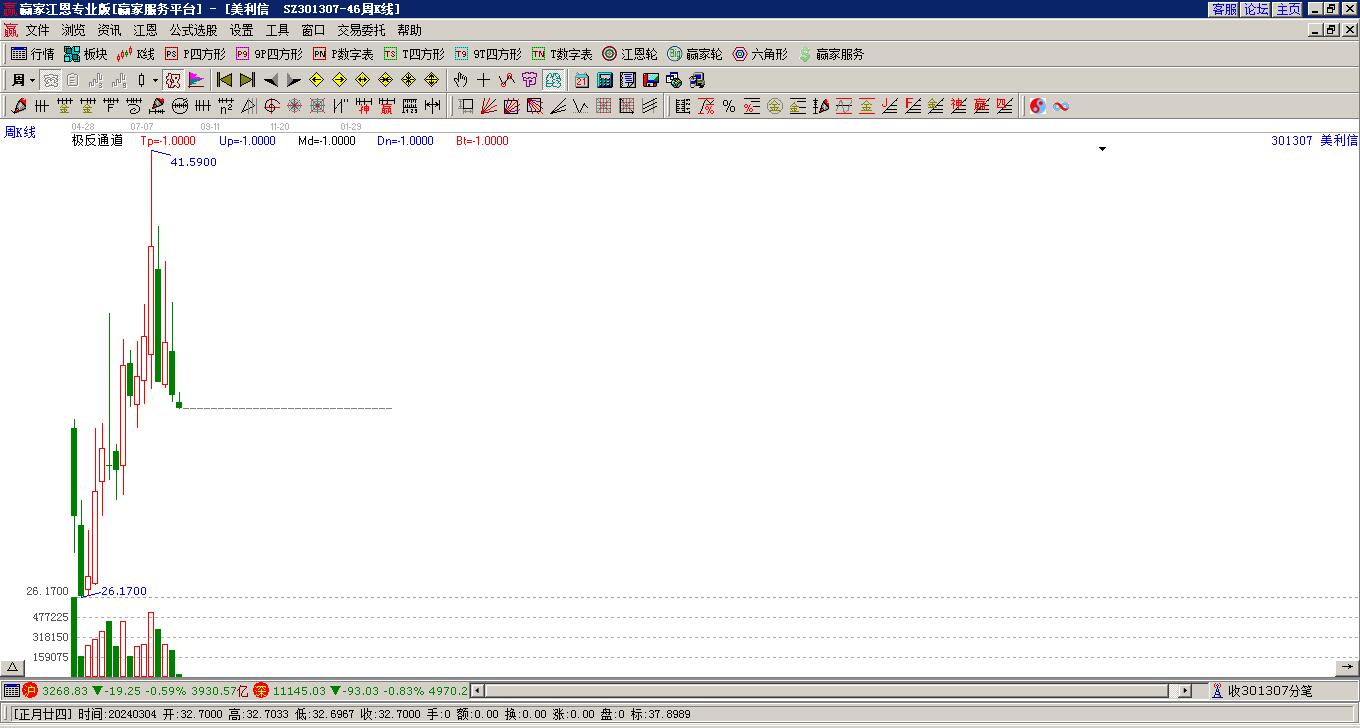Toggle the 权 adjustment button
Screen dimensions: 1360x728
click(173, 80)
